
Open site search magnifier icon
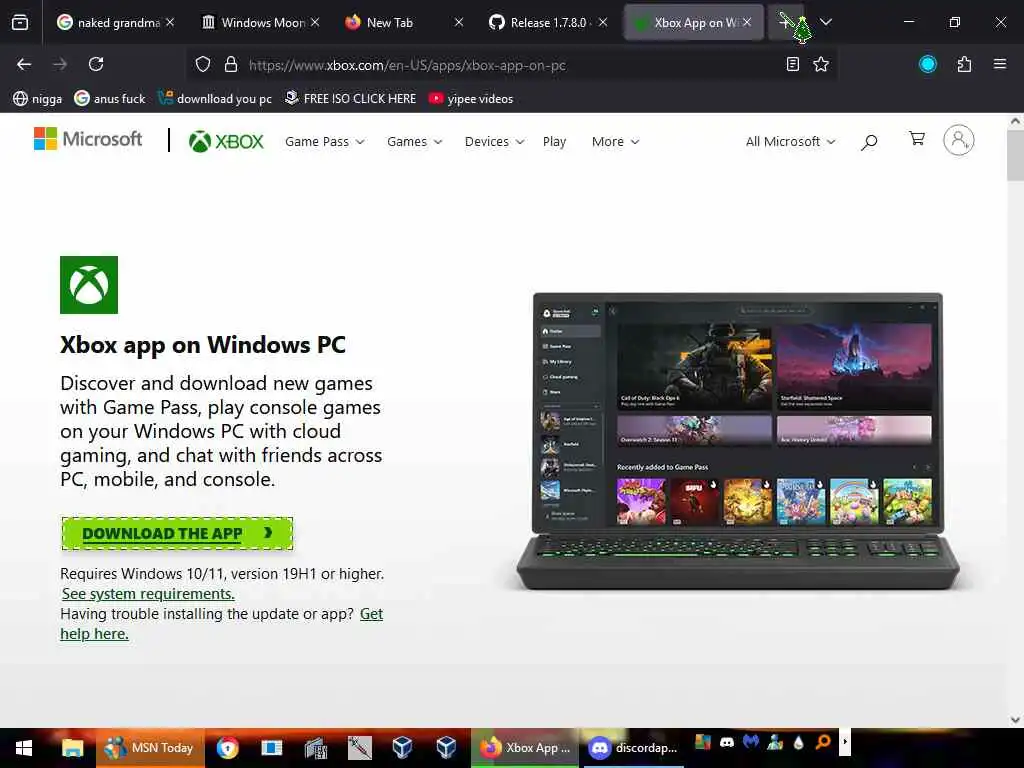pos(869,142)
